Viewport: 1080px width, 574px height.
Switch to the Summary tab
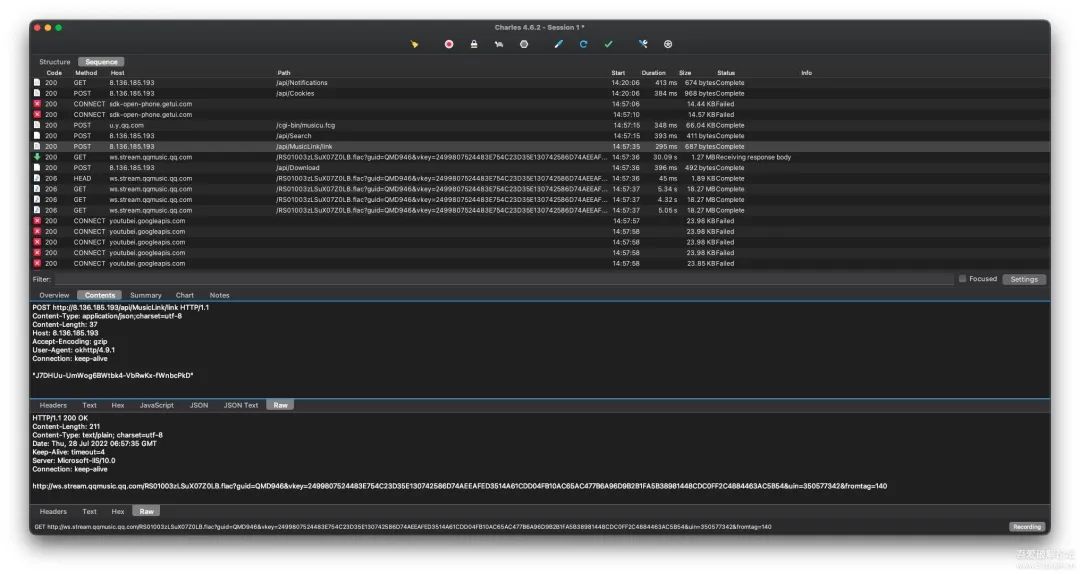(x=146, y=295)
